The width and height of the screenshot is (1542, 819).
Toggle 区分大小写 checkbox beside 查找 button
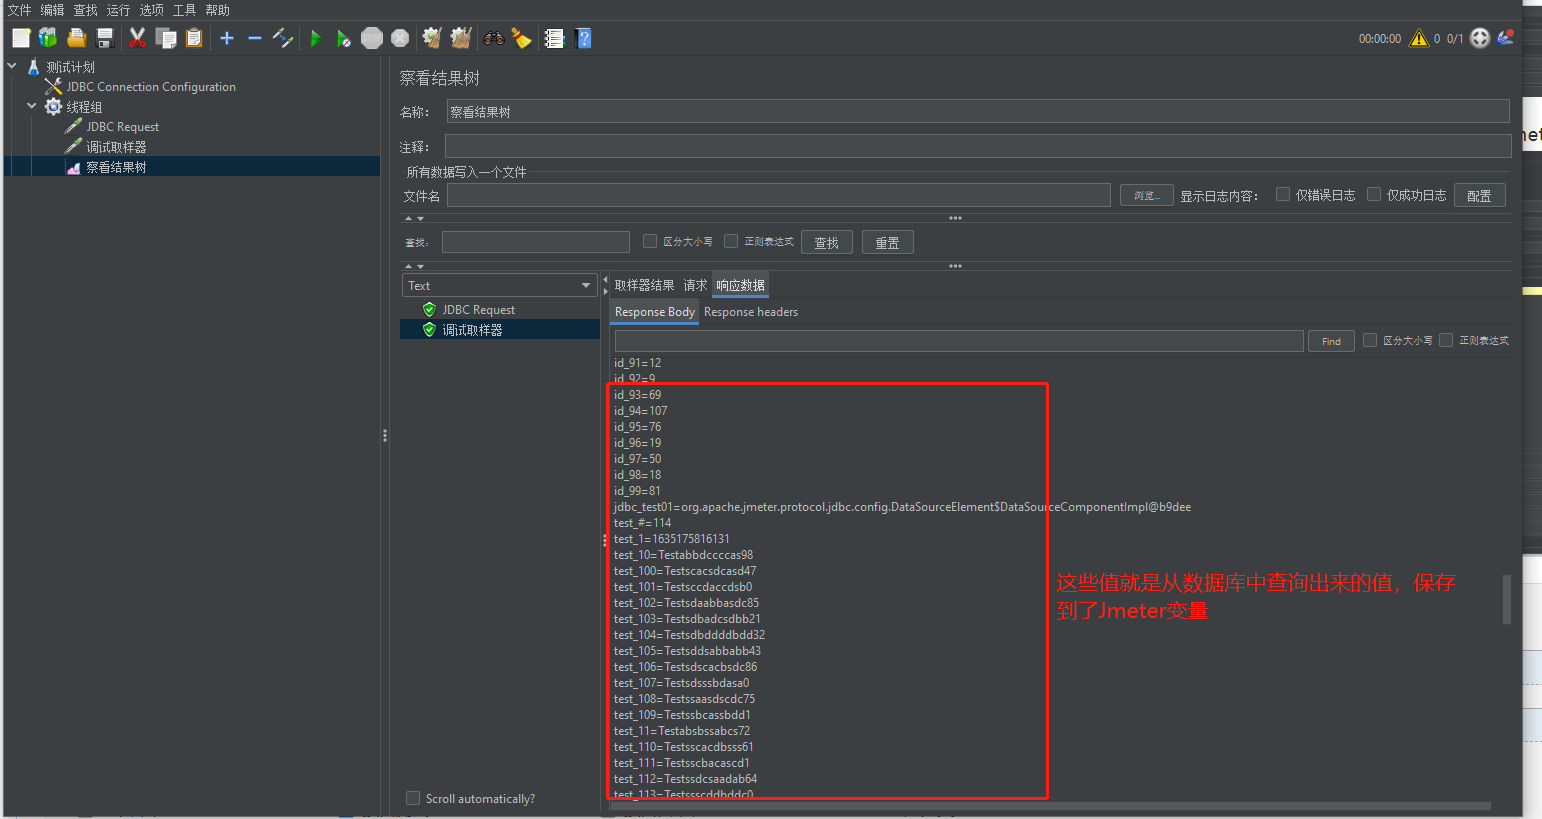pos(650,241)
